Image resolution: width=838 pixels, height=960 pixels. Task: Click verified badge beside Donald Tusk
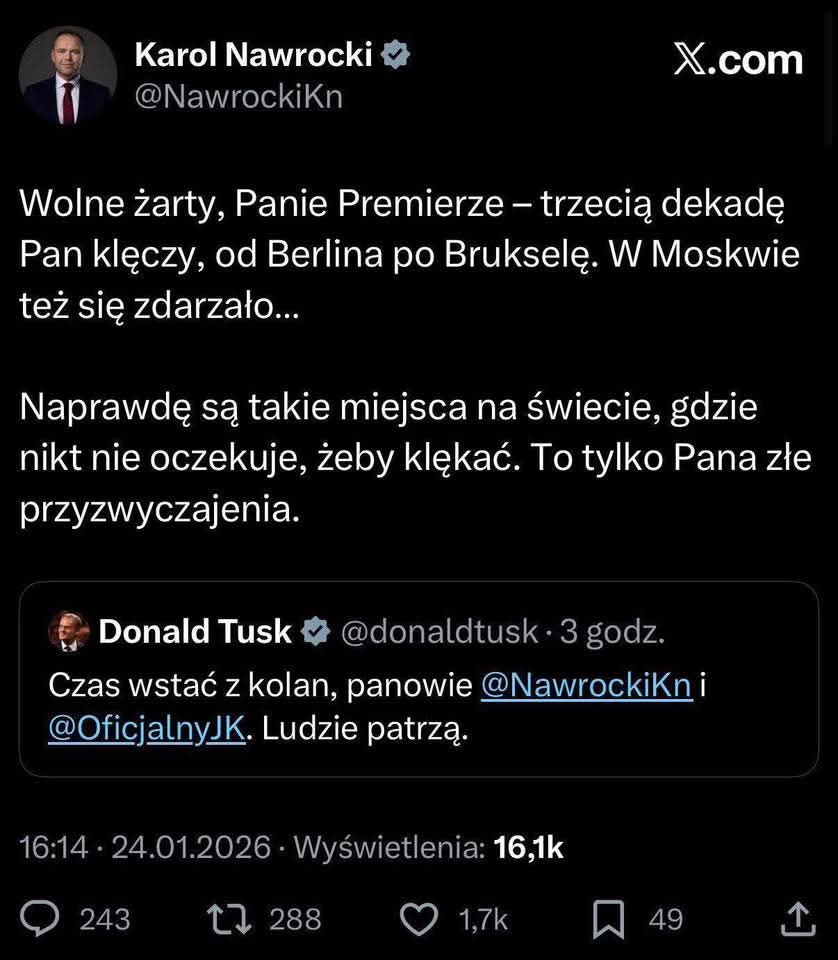pyautogui.click(x=316, y=631)
